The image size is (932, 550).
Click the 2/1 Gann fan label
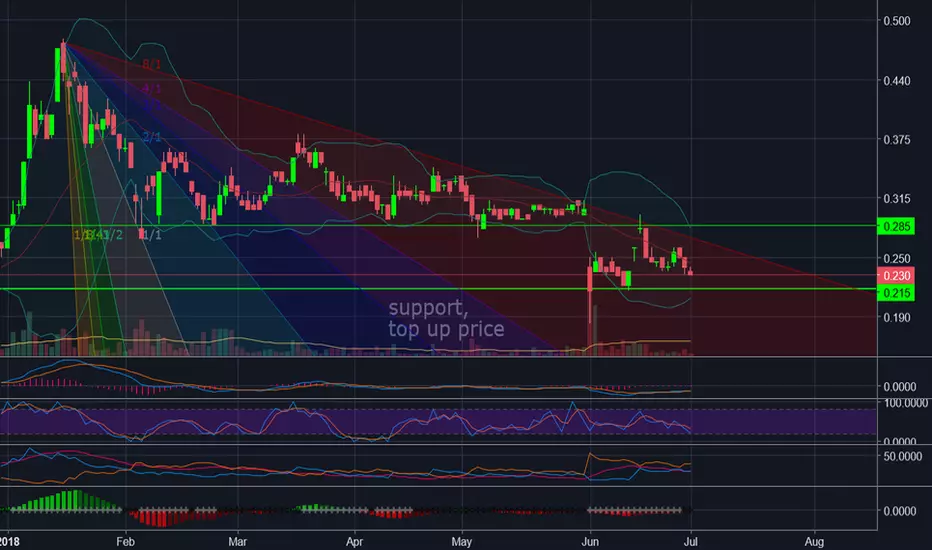point(151,137)
